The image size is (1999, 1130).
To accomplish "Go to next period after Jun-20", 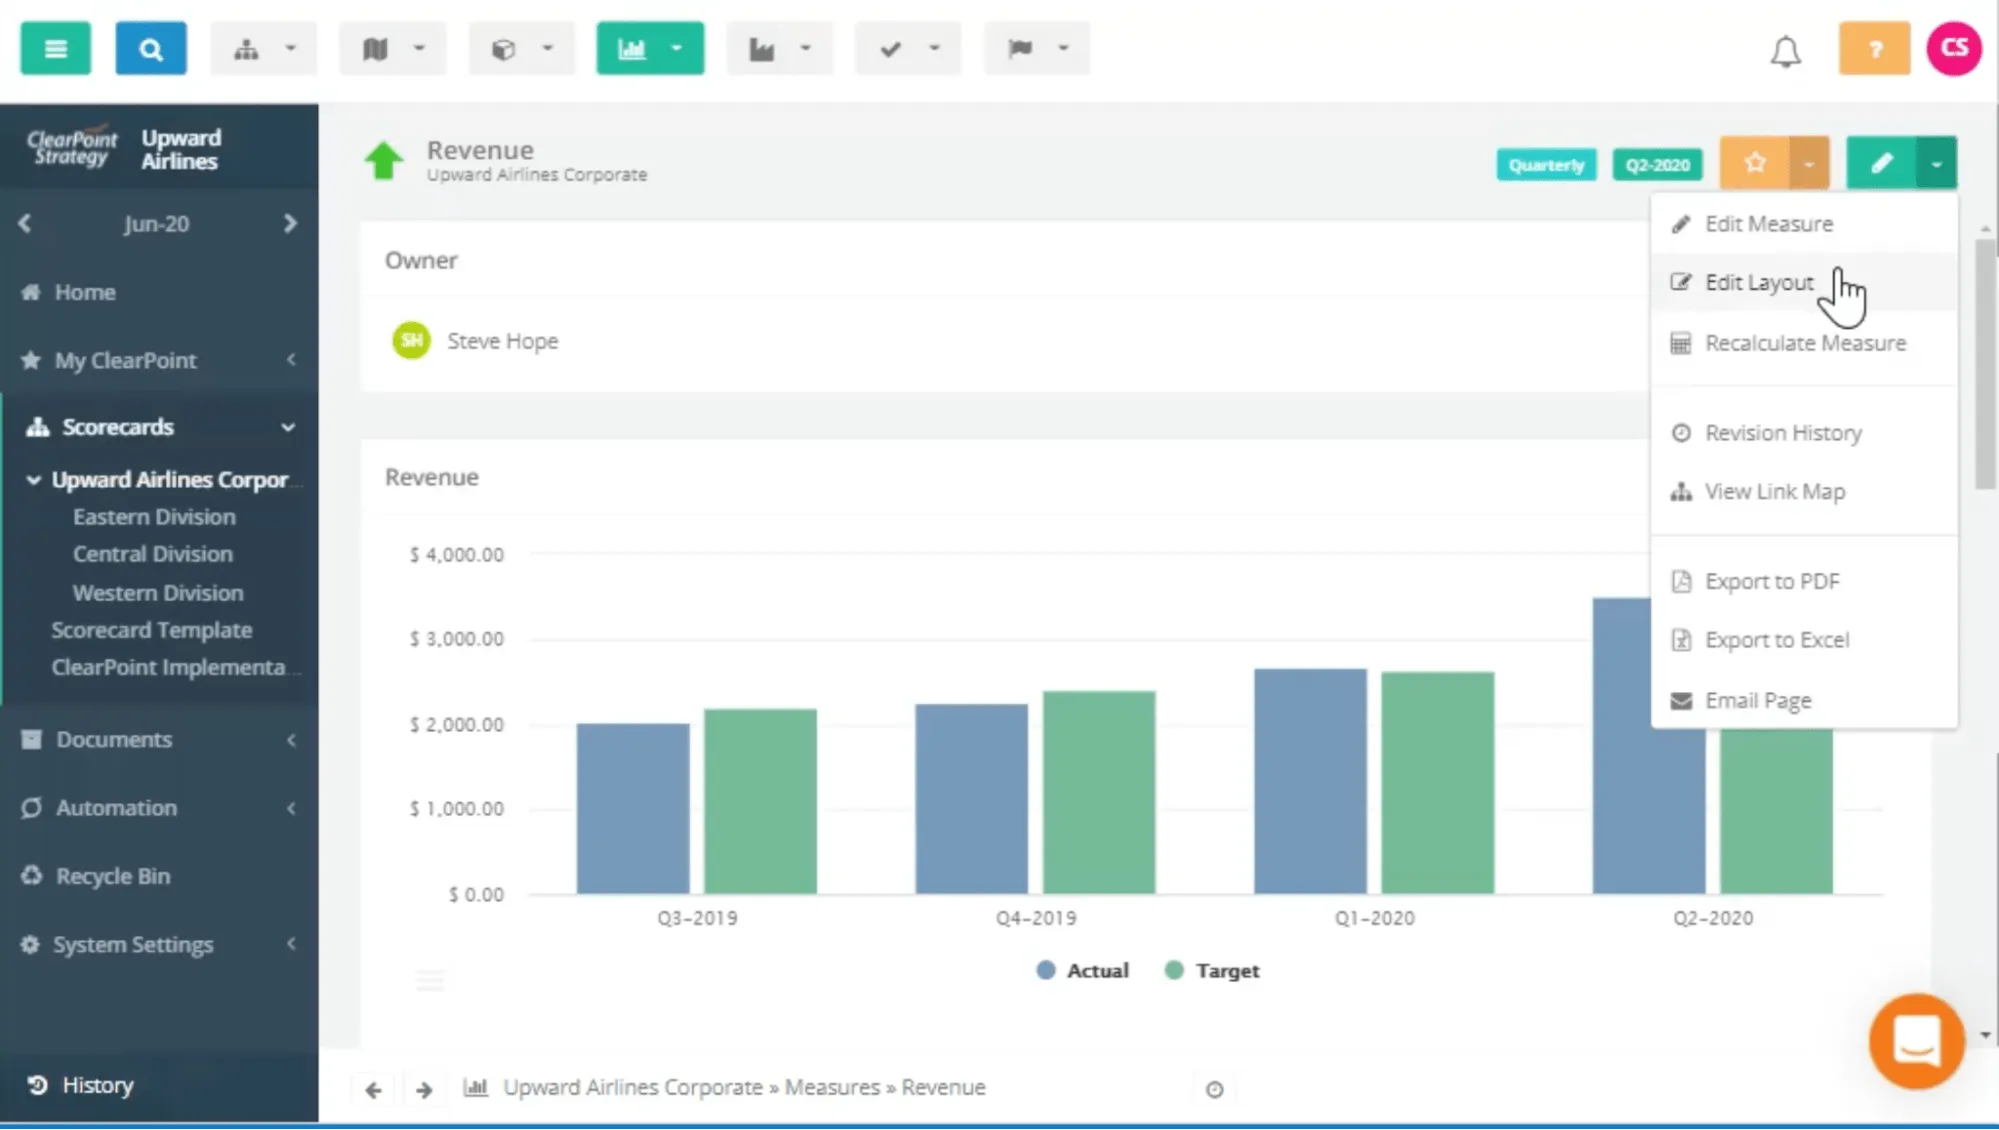I will tap(290, 223).
